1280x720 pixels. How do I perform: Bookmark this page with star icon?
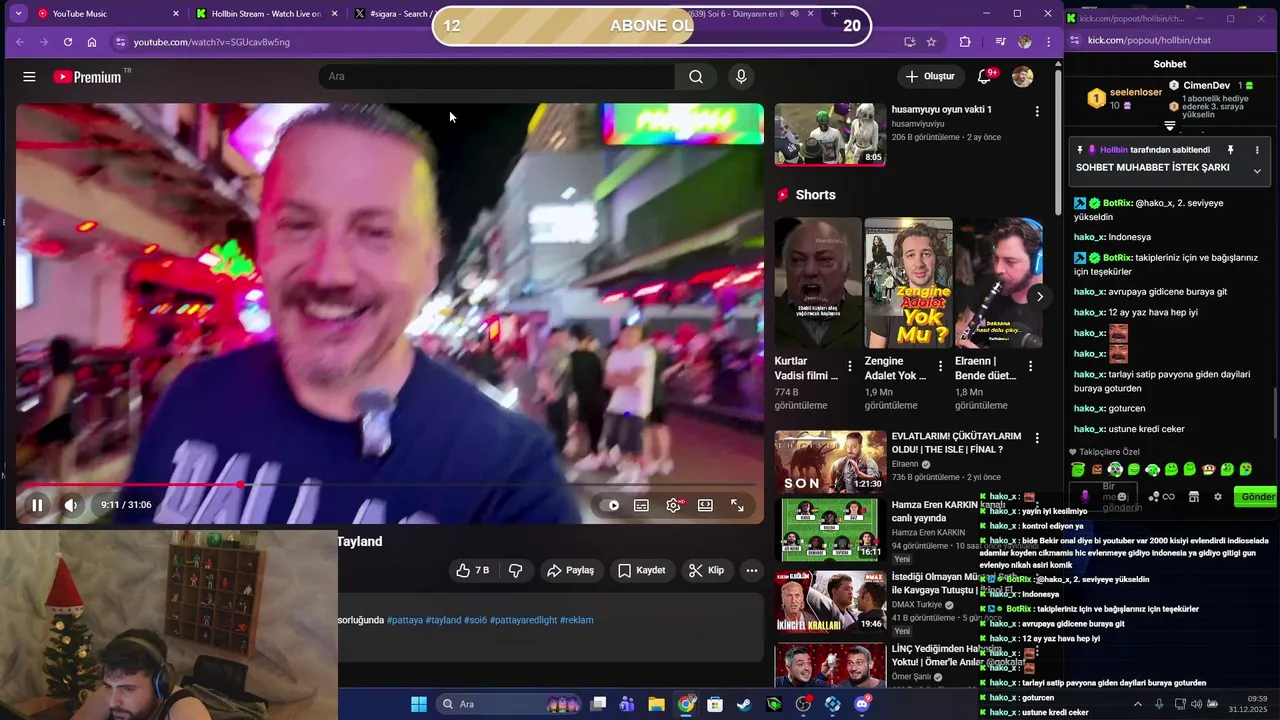(x=931, y=42)
